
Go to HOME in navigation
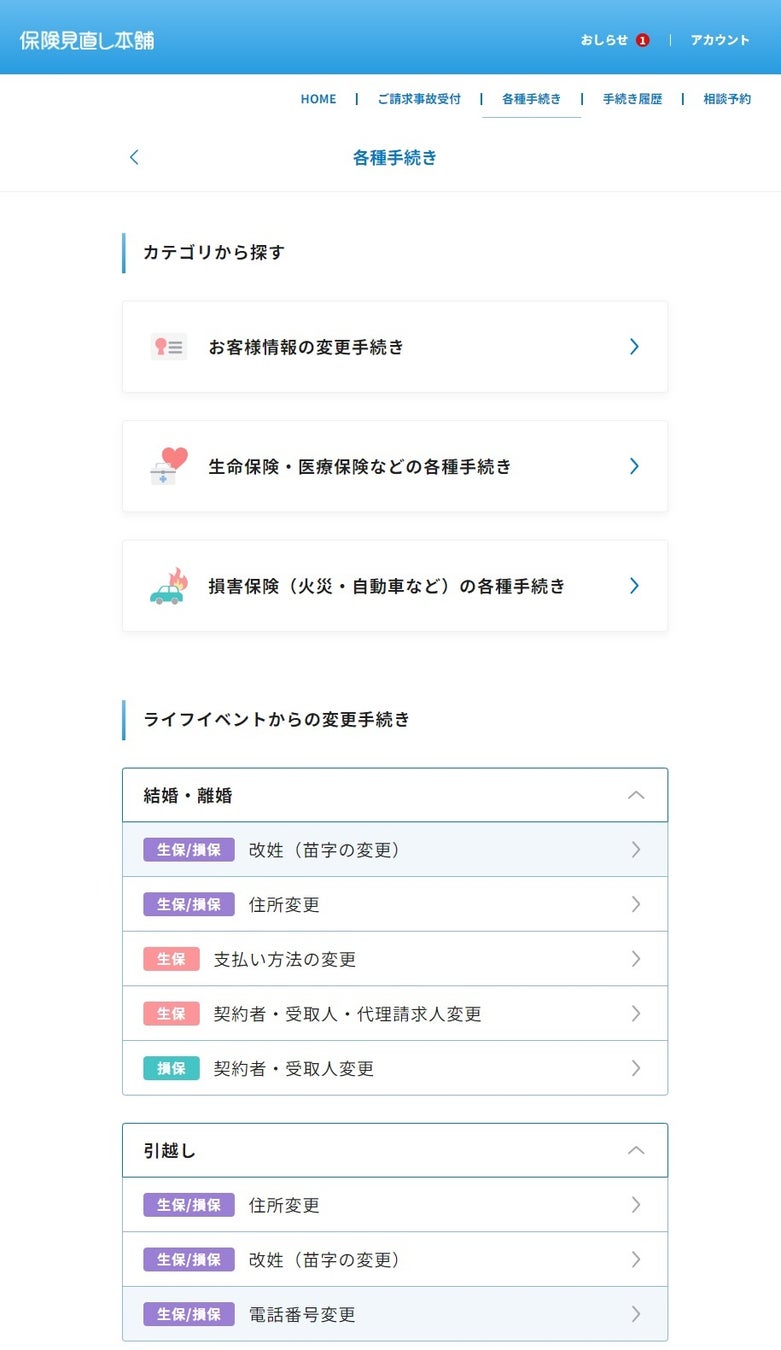click(x=318, y=99)
